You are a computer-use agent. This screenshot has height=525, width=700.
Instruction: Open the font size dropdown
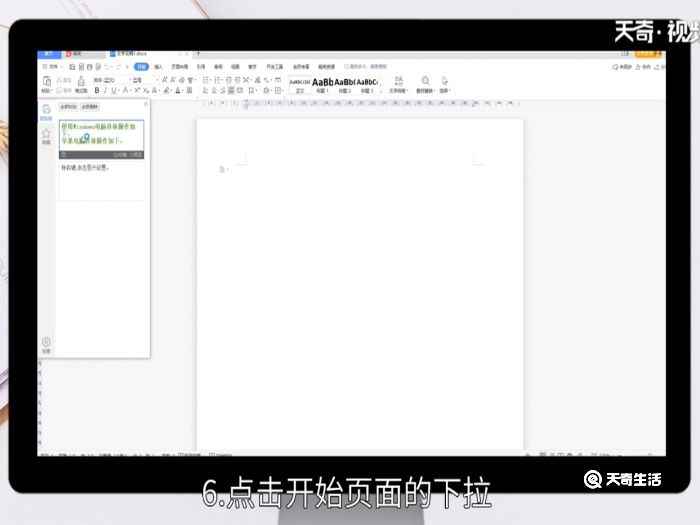point(137,80)
